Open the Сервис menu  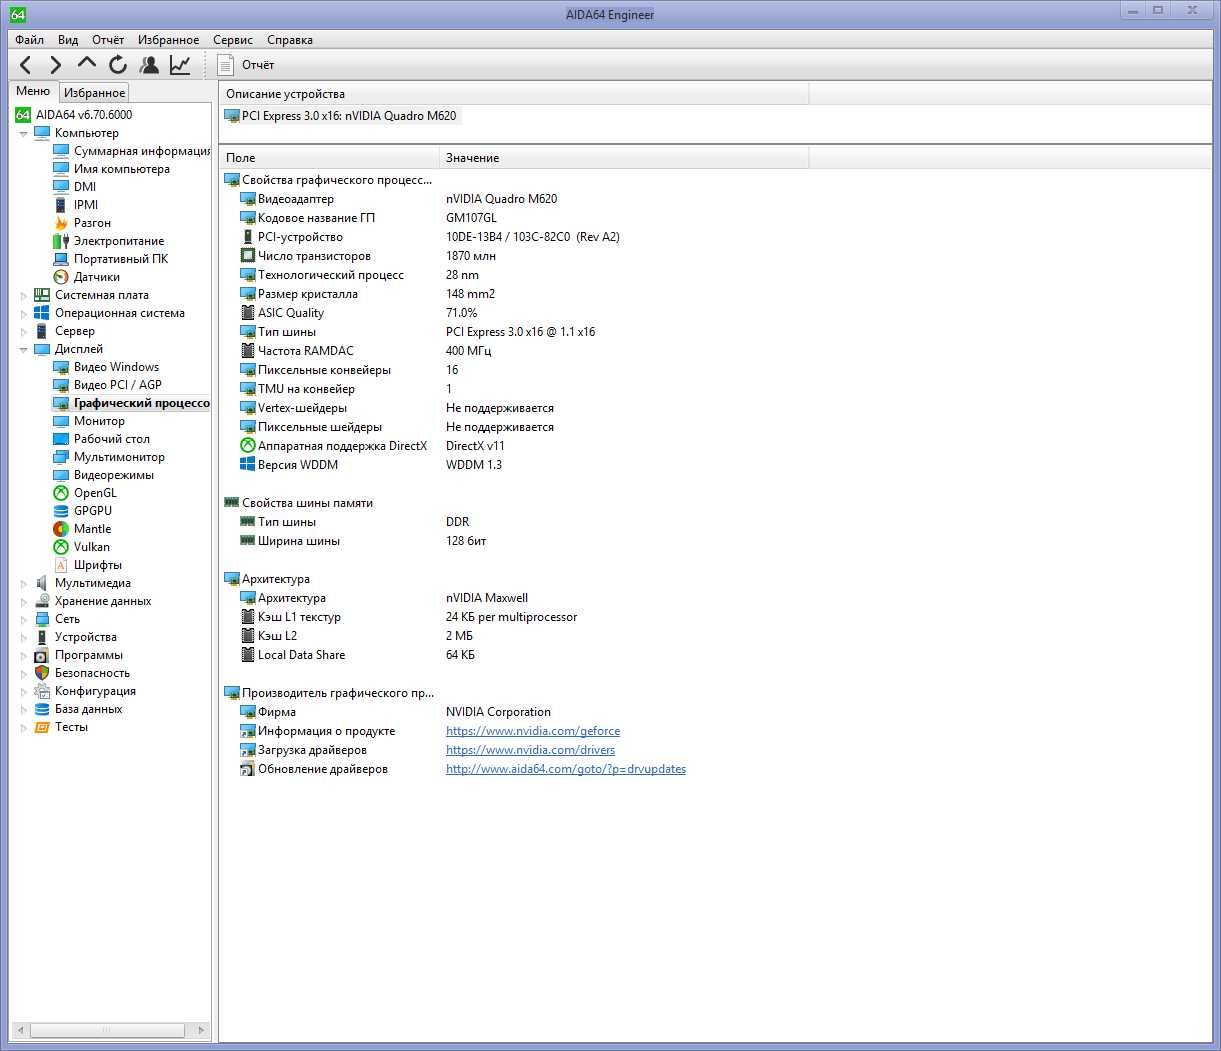(x=233, y=40)
